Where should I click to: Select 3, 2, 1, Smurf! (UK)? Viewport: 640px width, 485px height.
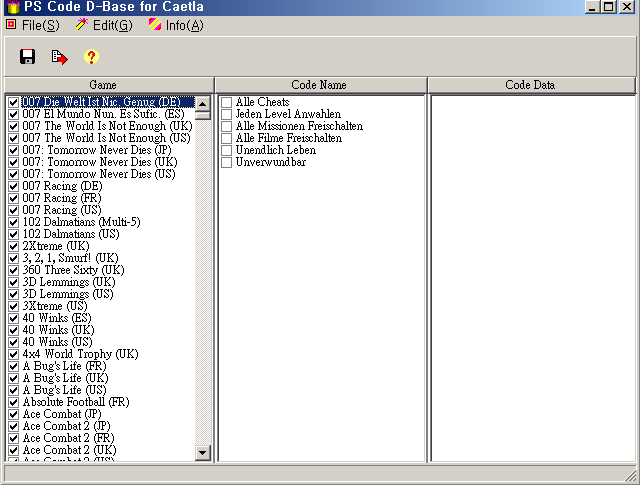tap(71, 258)
